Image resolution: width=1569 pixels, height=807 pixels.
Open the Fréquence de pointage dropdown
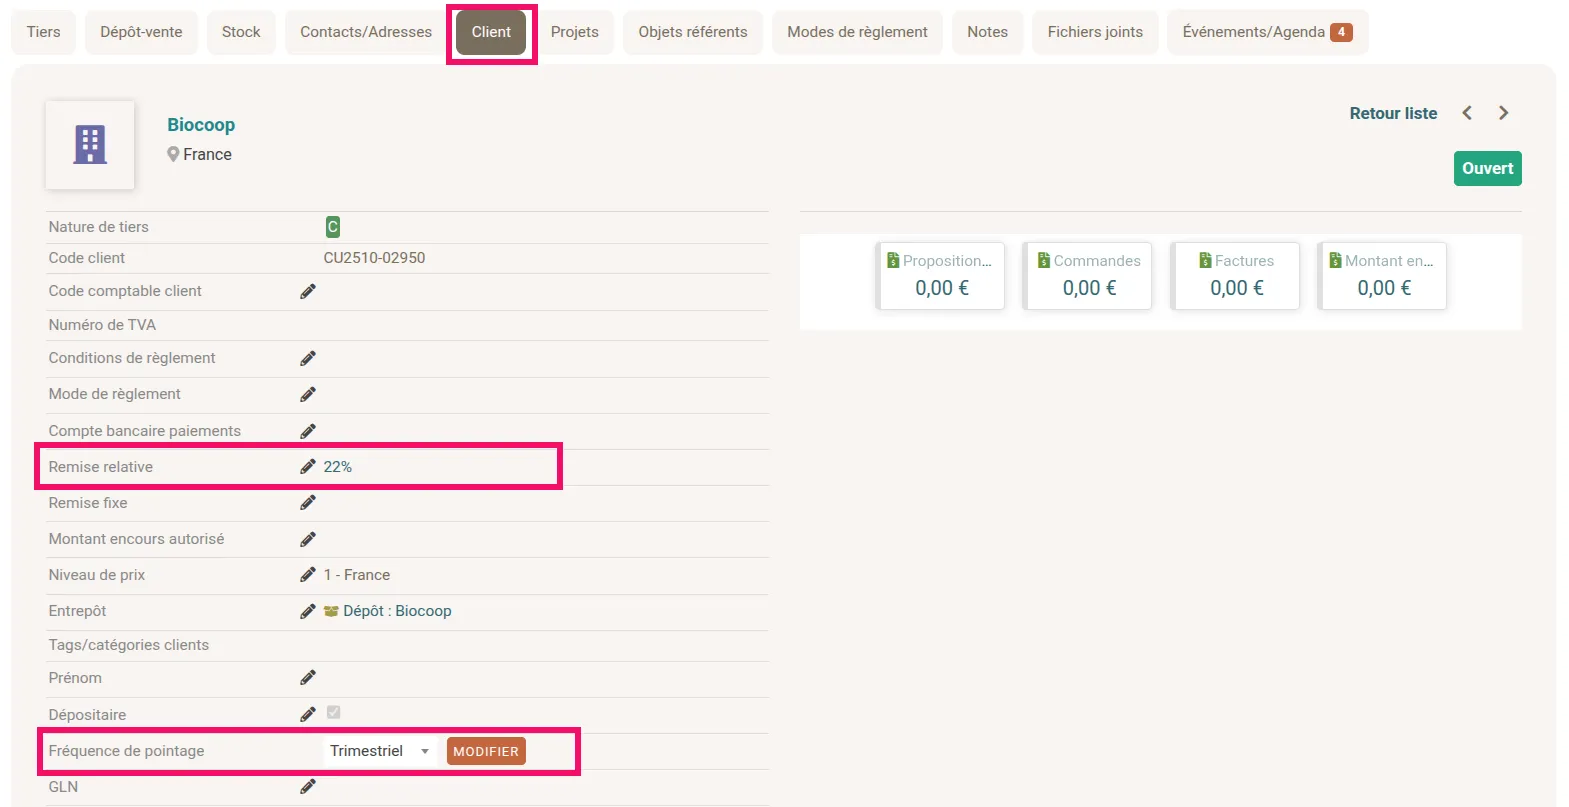[x=380, y=751]
